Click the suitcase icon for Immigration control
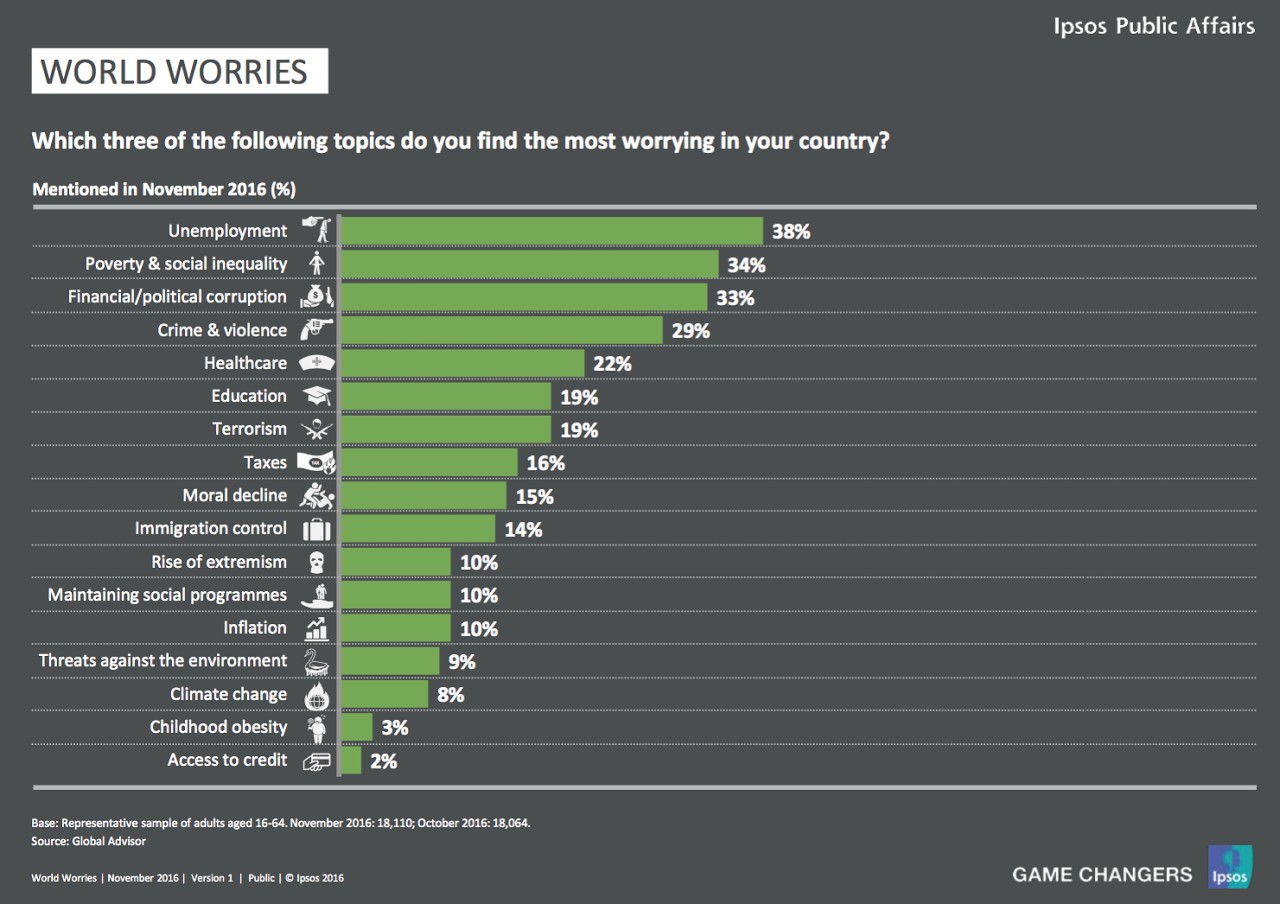This screenshot has height=904, width=1280. [x=316, y=529]
